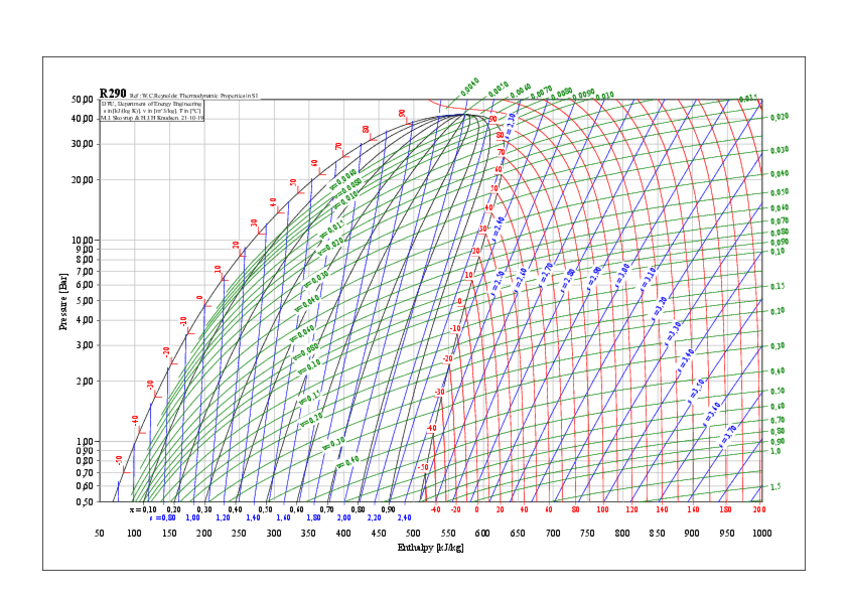
Task: Click pressure axis tick '50,00'
Action: coord(82,99)
